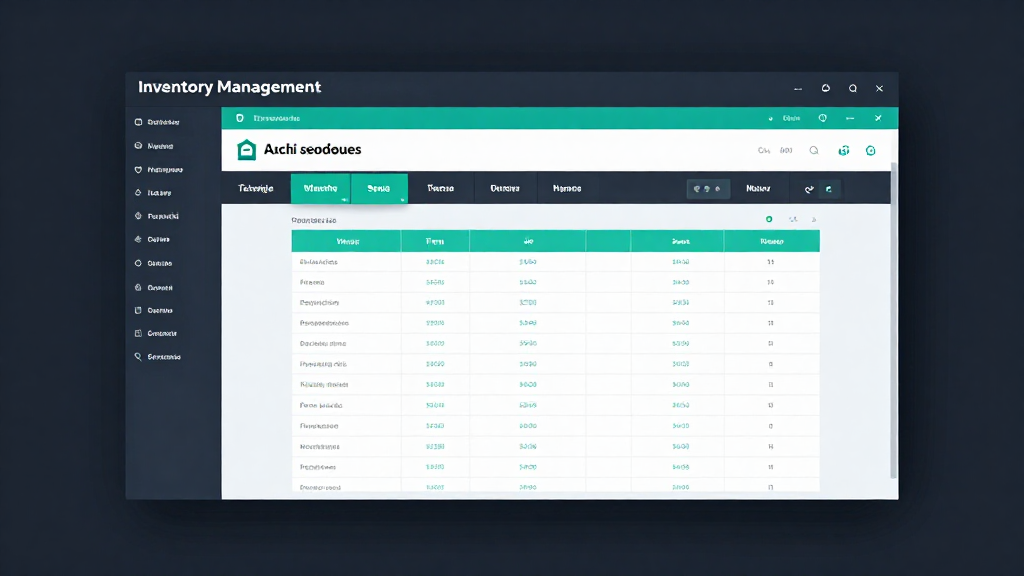1024x576 pixels.
Task: Click the teal square icon next to the refresh arrow
Action: [829, 189]
